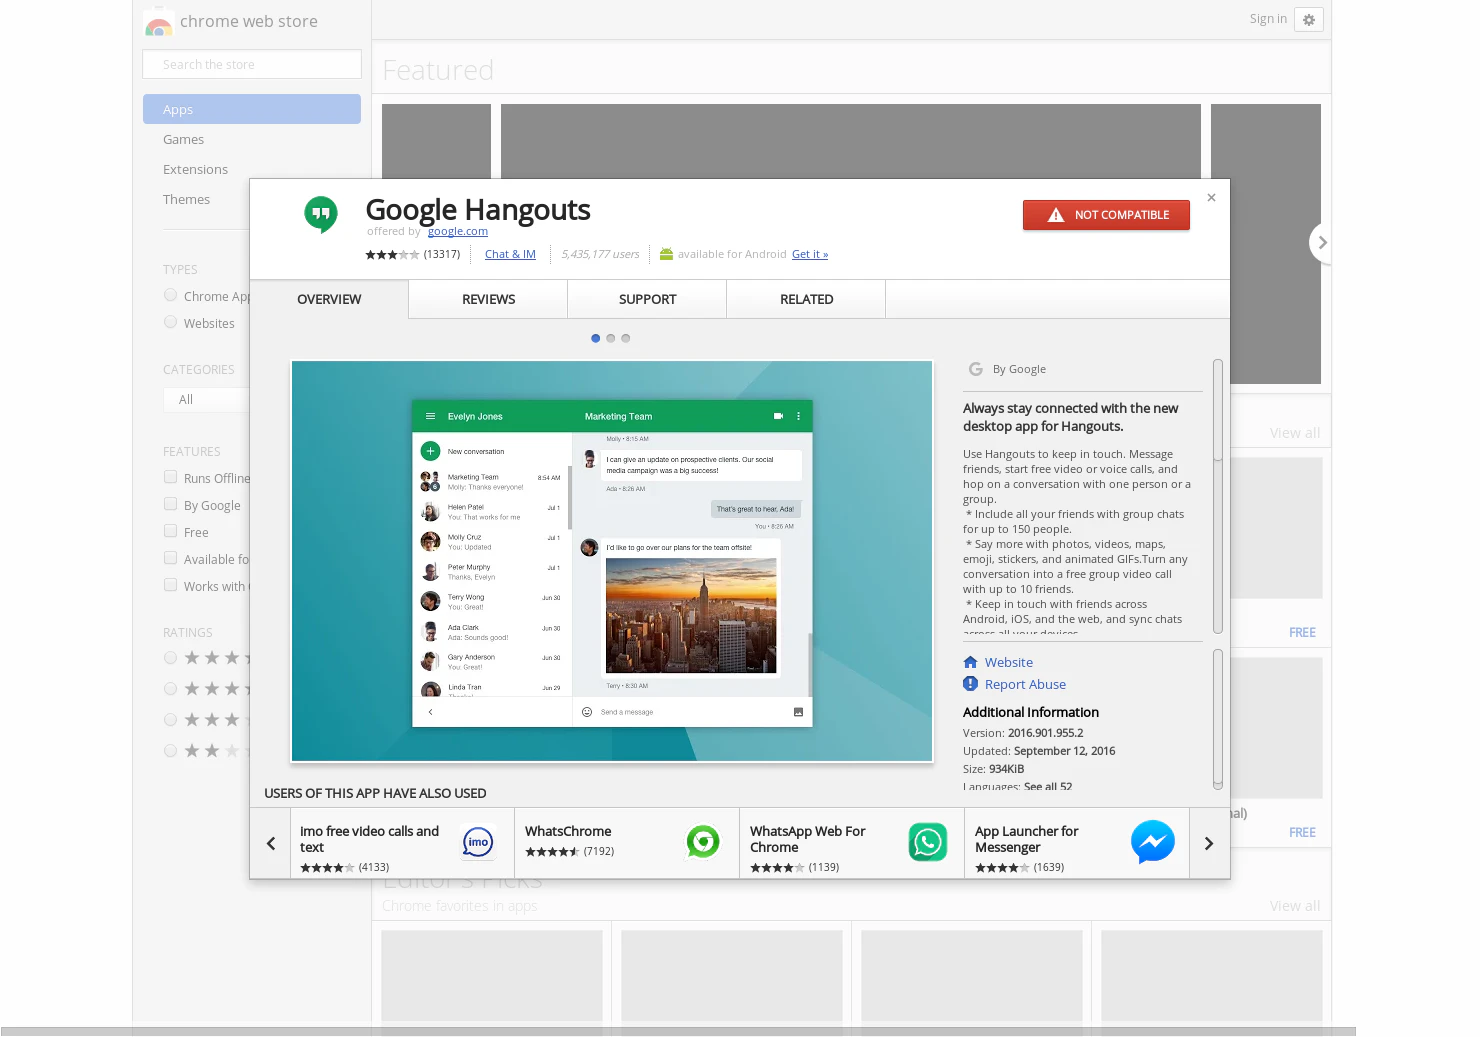
Task: Switch to the REVIEWS tab
Action: pyautogui.click(x=488, y=299)
